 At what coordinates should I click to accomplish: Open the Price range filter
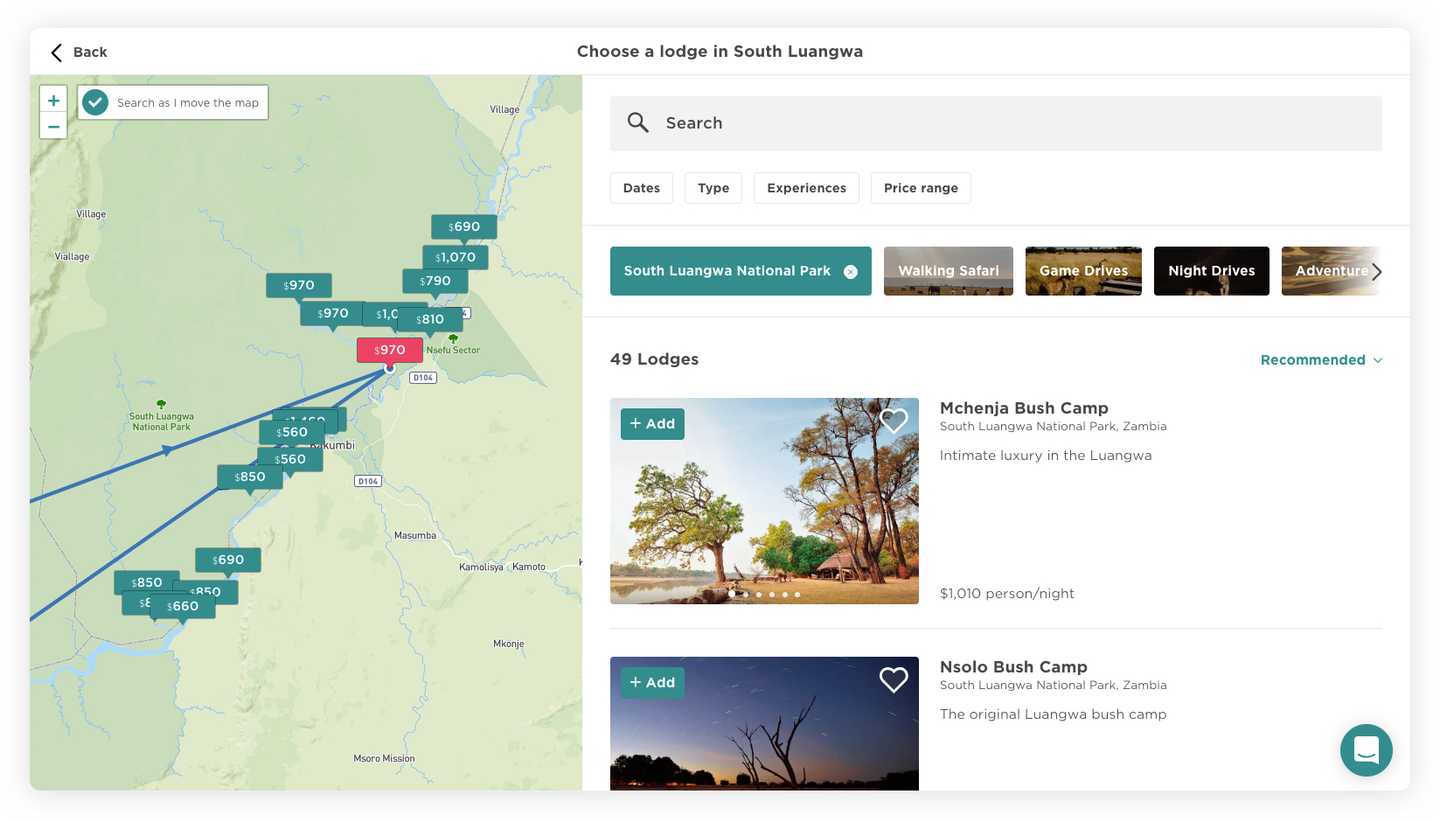click(x=920, y=188)
